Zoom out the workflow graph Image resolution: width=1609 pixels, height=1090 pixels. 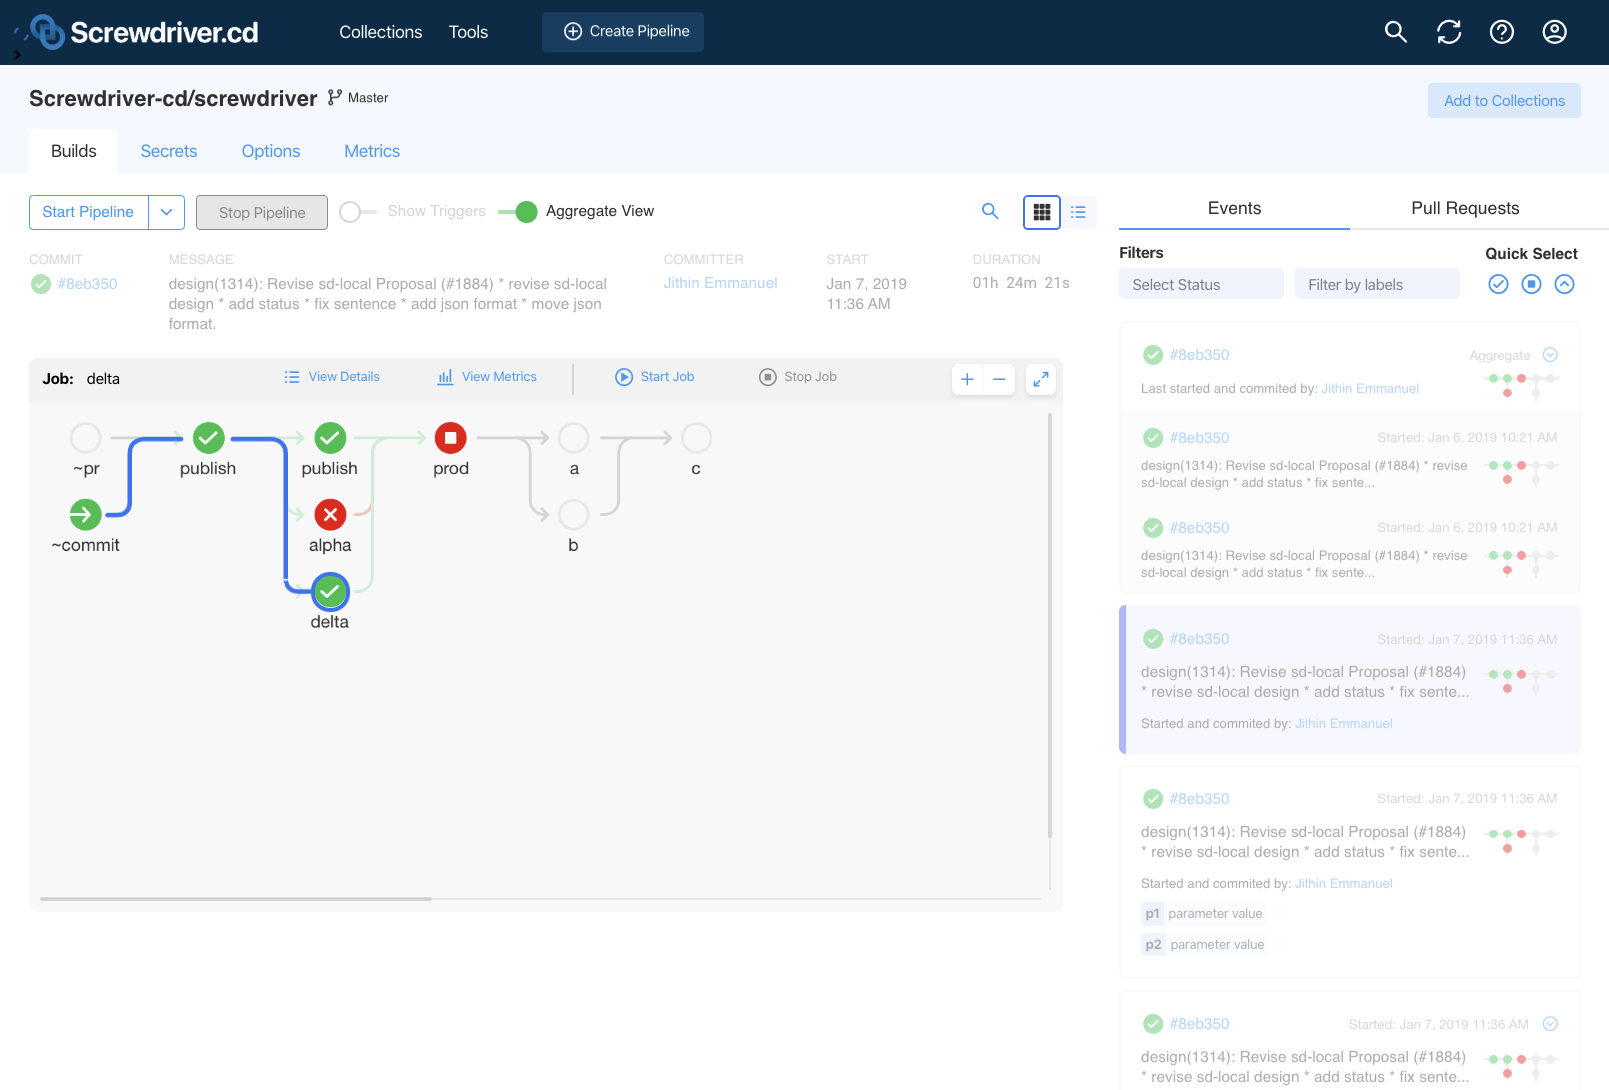tap(999, 379)
